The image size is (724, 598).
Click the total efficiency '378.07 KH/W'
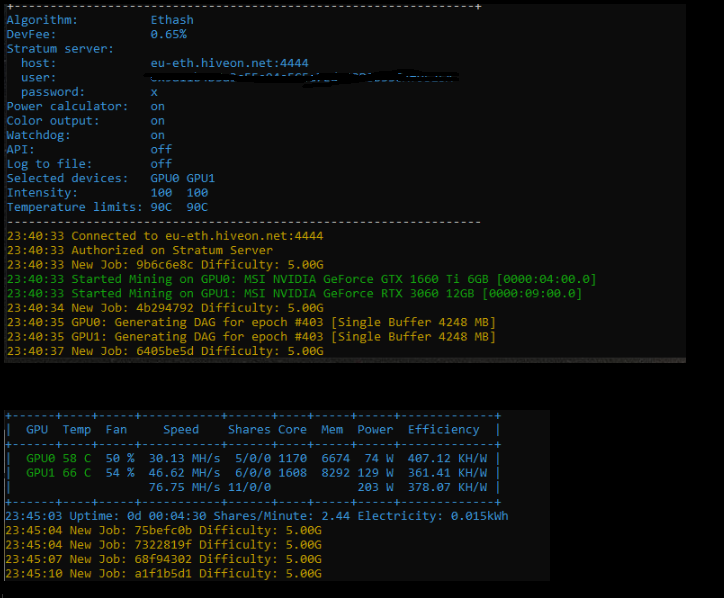pos(447,487)
